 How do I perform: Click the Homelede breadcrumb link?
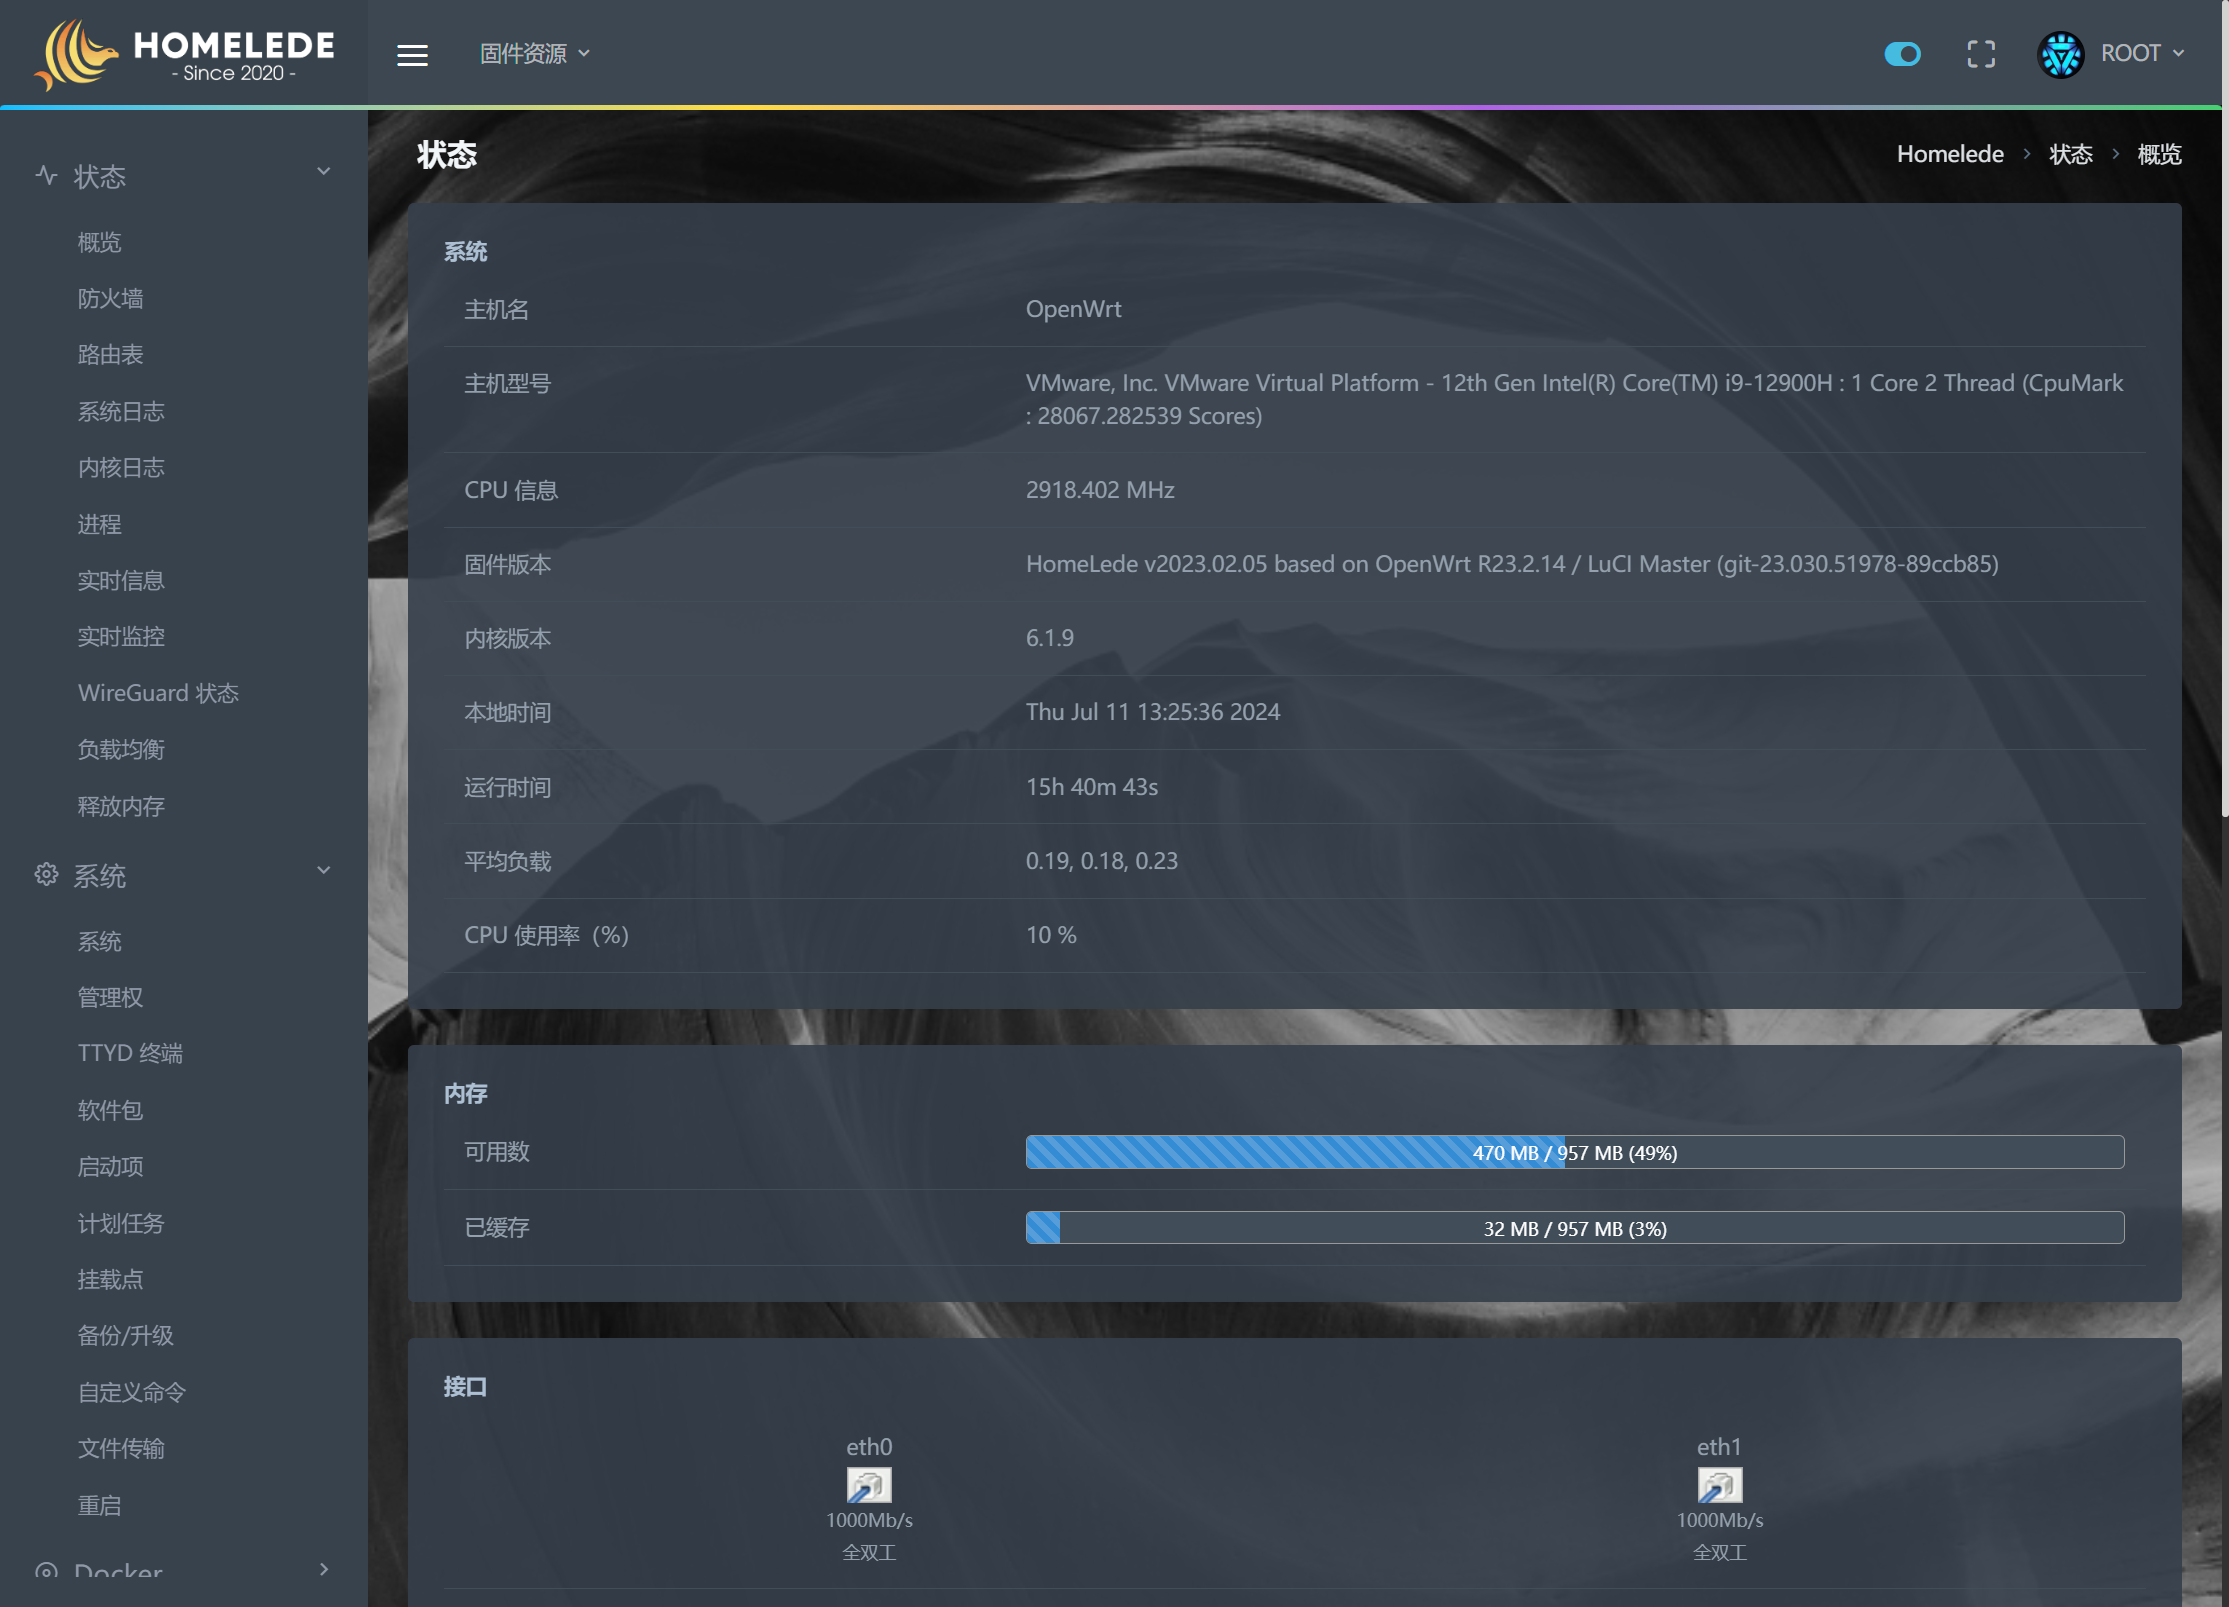pyautogui.click(x=1950, y=154)
